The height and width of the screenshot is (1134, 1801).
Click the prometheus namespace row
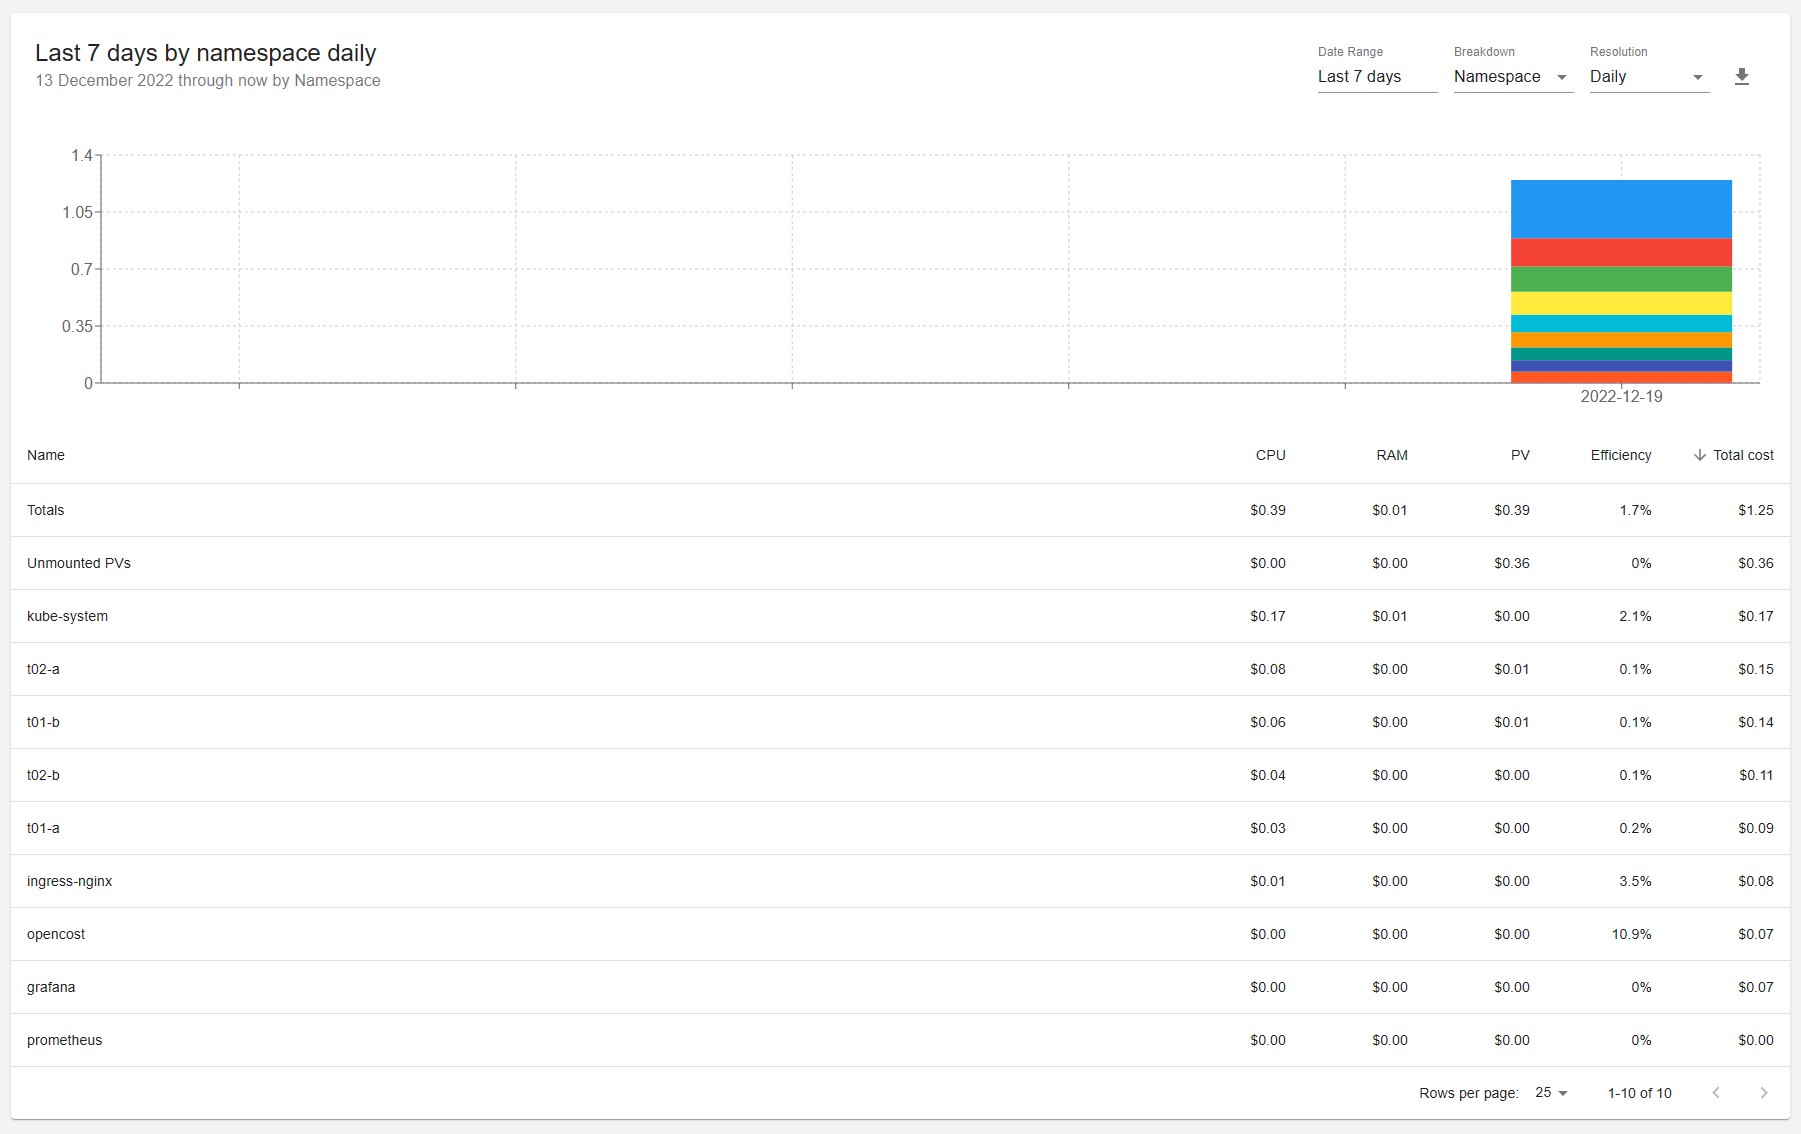pos(65,1040)
